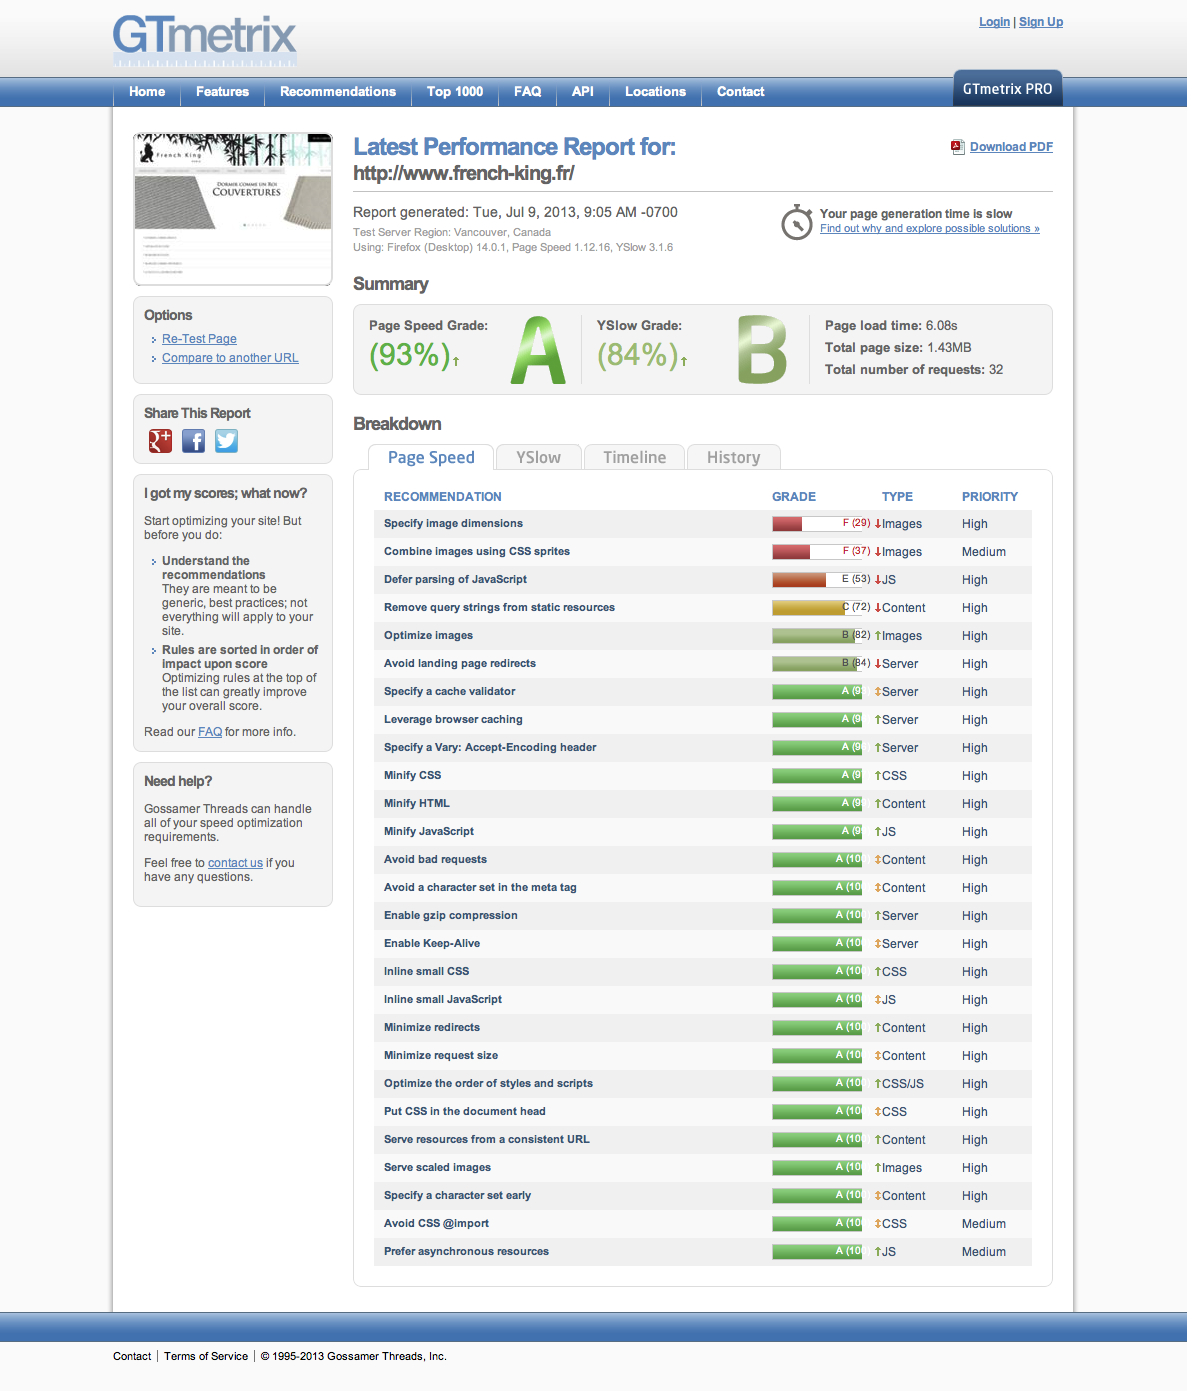The image size is (1203, 1391).
Task: Click Download PDF link
Action: tap(1011, 147)
